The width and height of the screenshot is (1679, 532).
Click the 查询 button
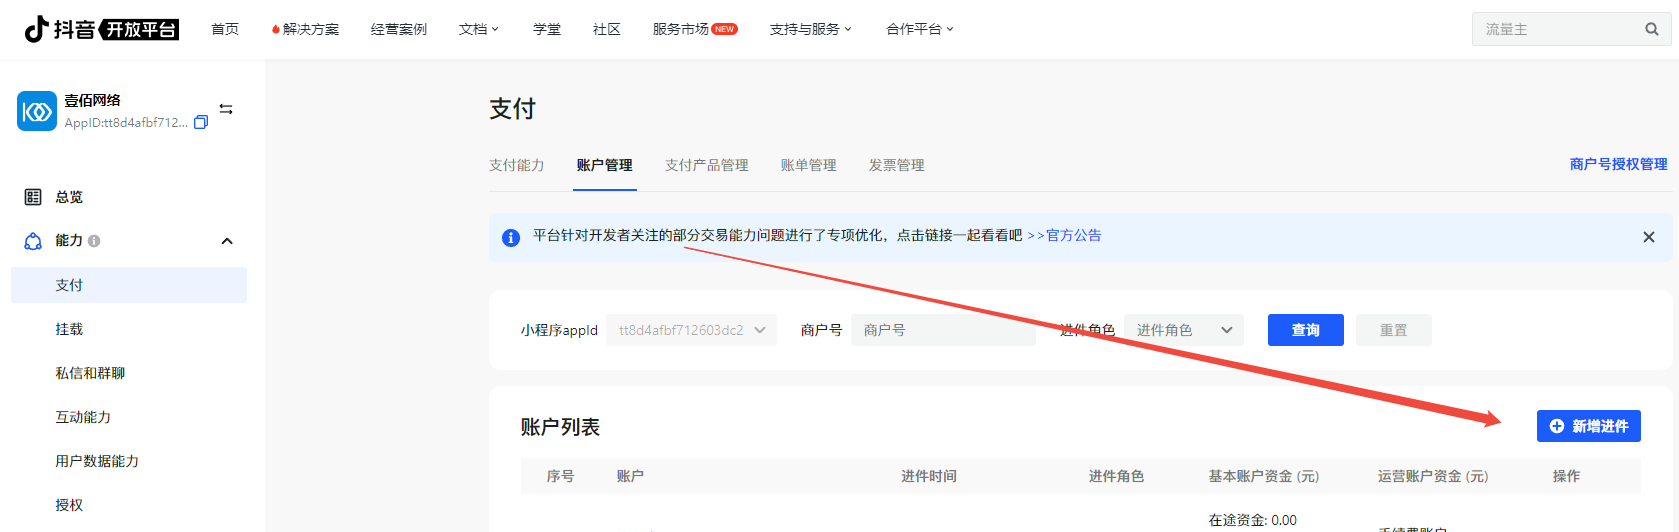point(1305,330)
